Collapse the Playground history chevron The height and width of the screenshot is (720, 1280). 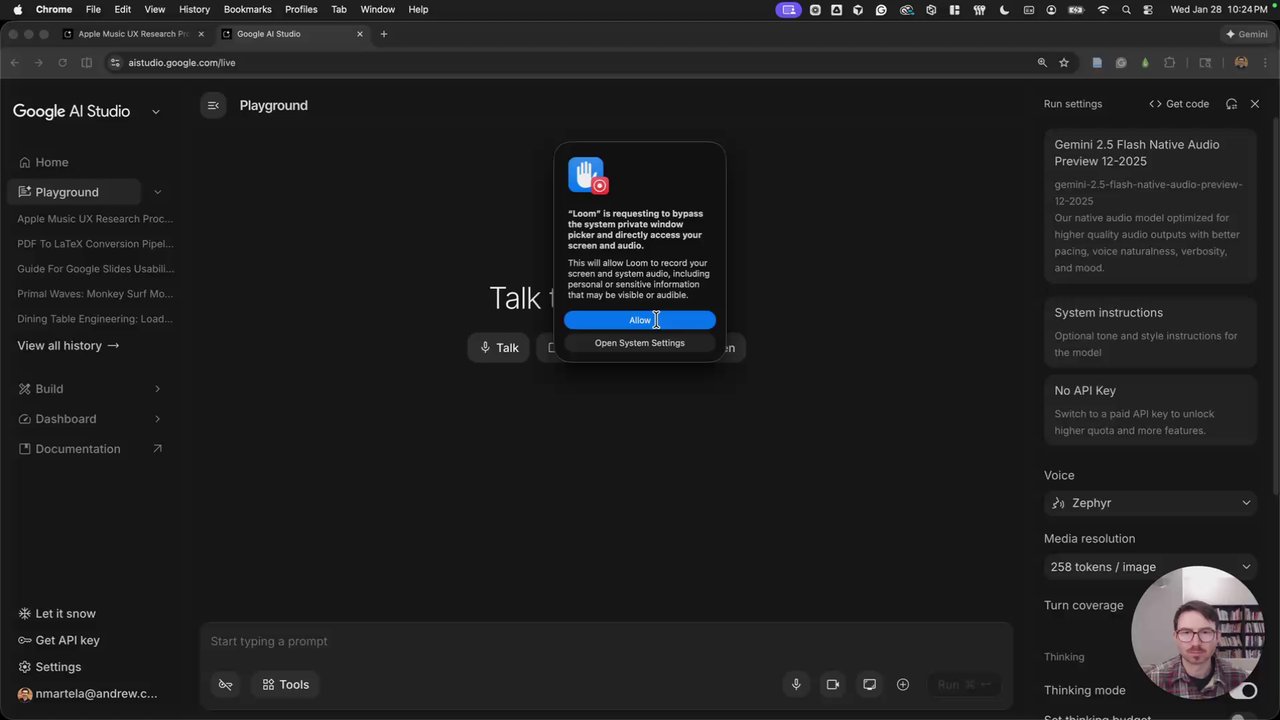(157, 192)
